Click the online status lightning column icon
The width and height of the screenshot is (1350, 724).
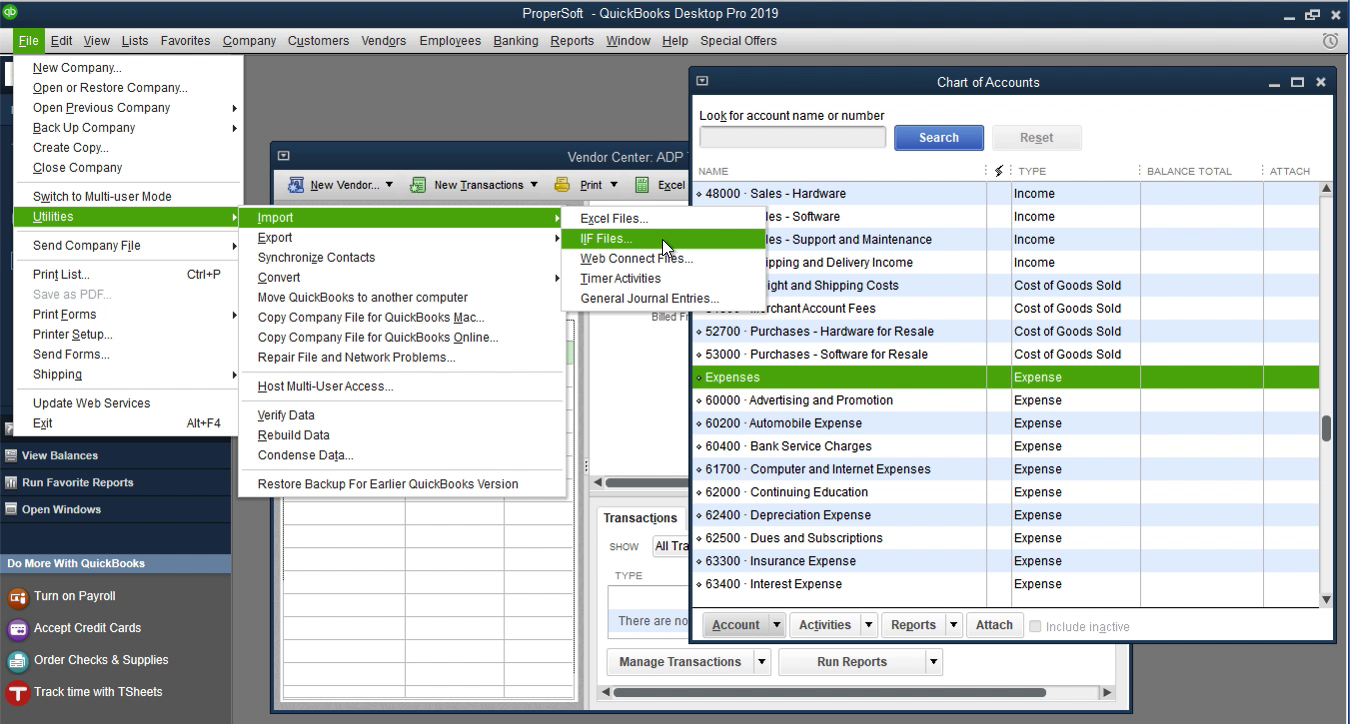pos(998,171)
